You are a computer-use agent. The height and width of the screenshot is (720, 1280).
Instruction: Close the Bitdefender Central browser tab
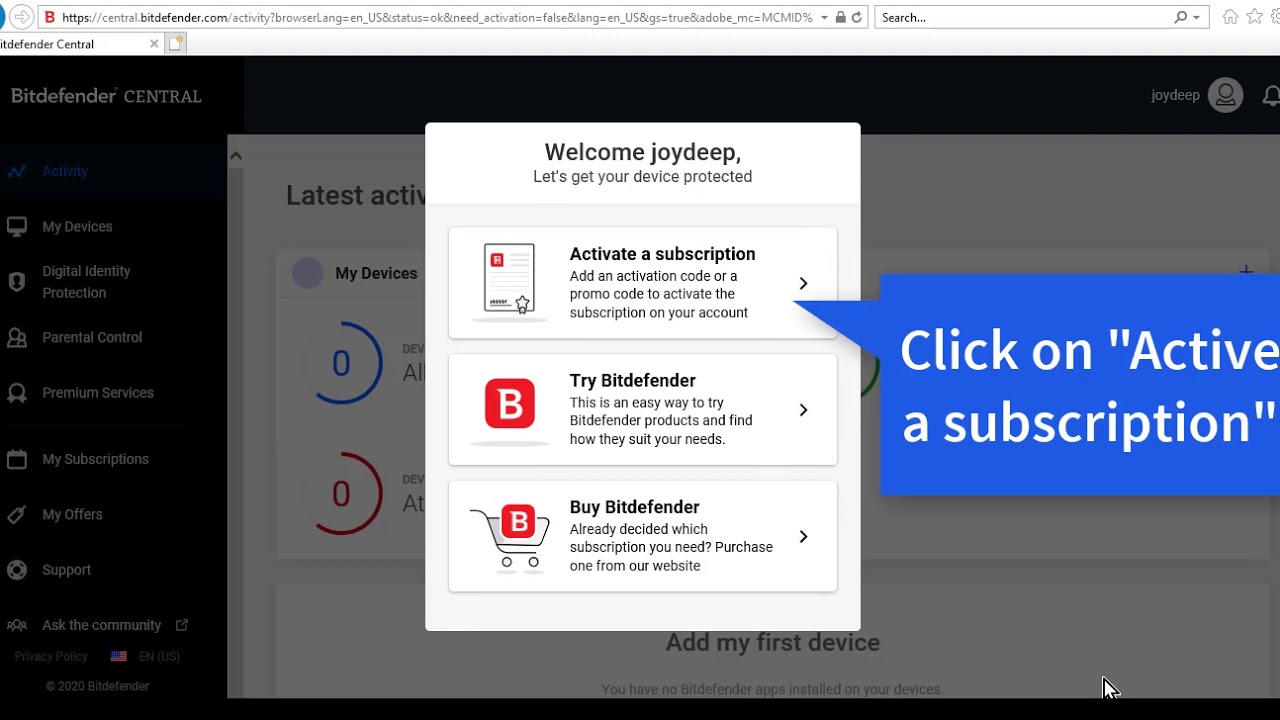154,44
